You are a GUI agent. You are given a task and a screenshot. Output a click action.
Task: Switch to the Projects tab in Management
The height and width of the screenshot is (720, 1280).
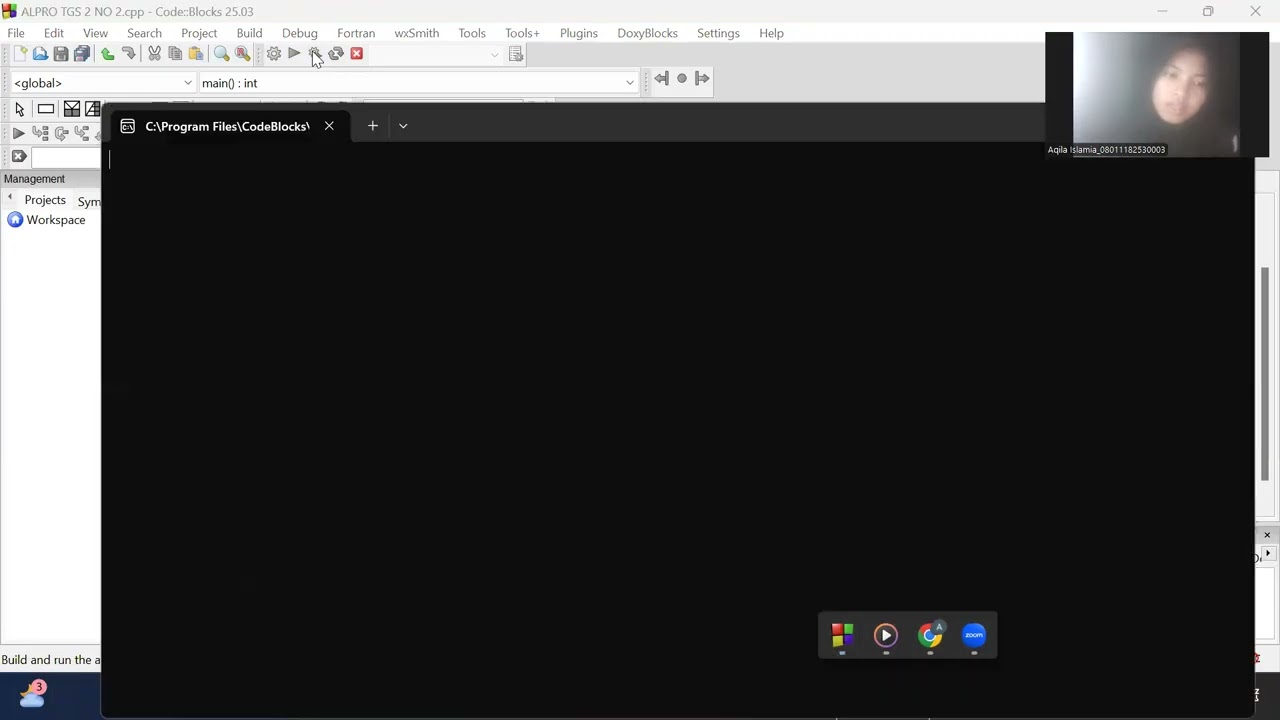[45, 200]
